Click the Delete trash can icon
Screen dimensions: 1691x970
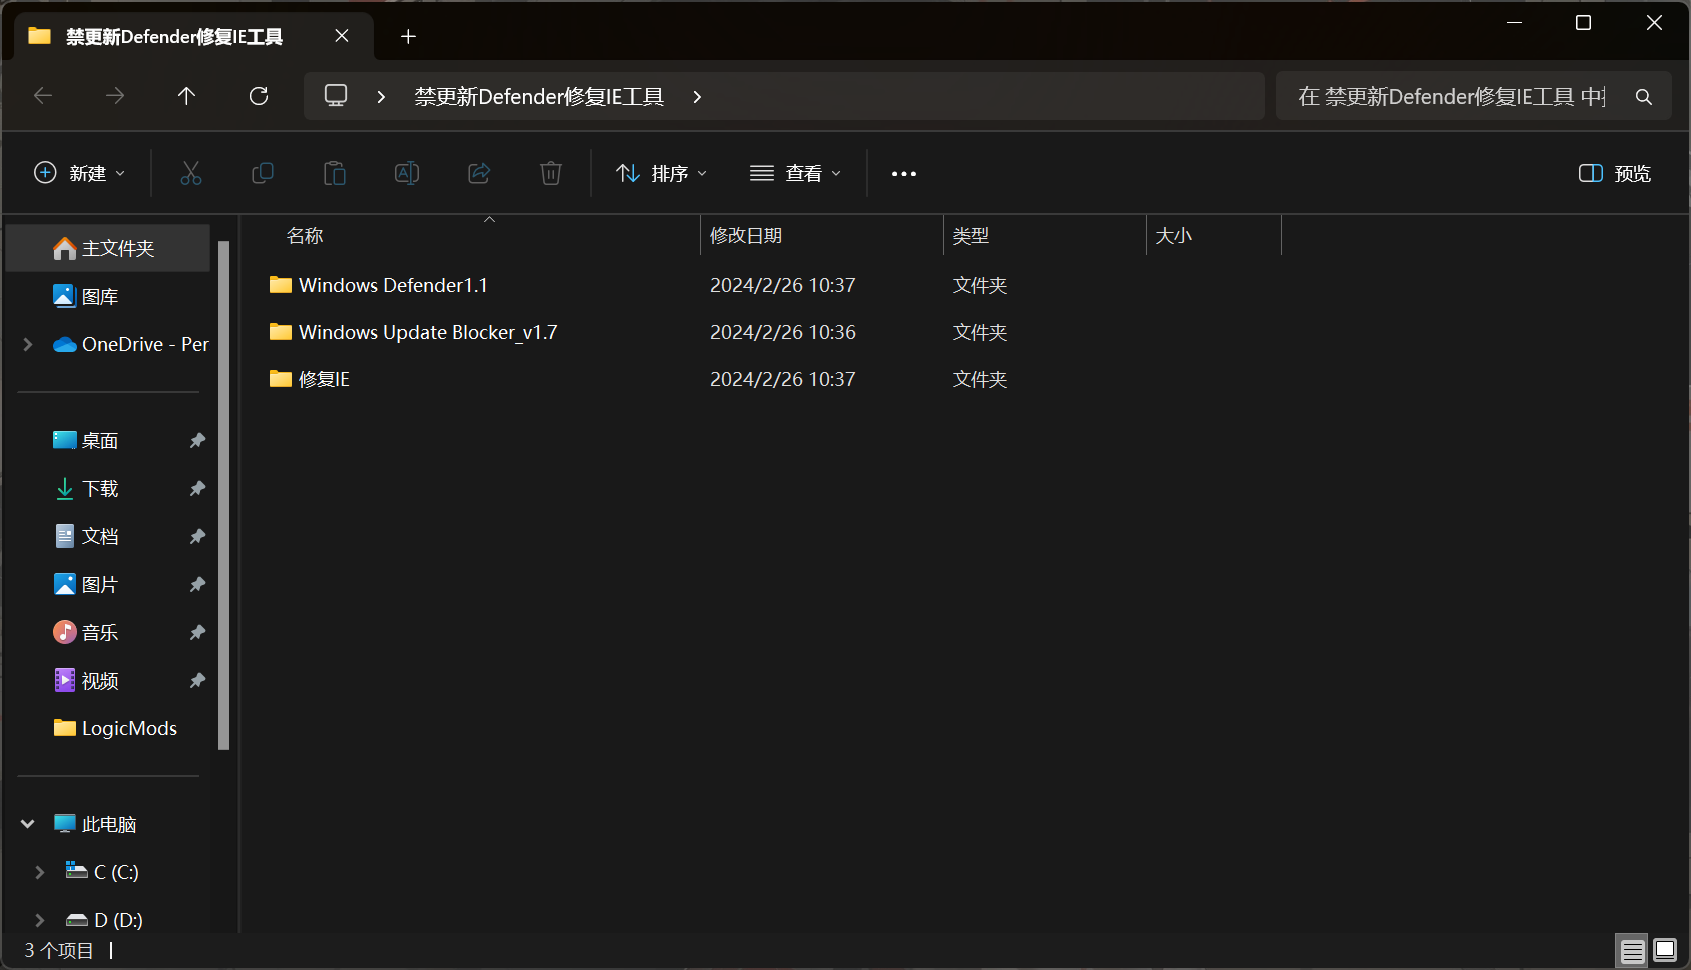pyautogui.click(x=551, y=173)
